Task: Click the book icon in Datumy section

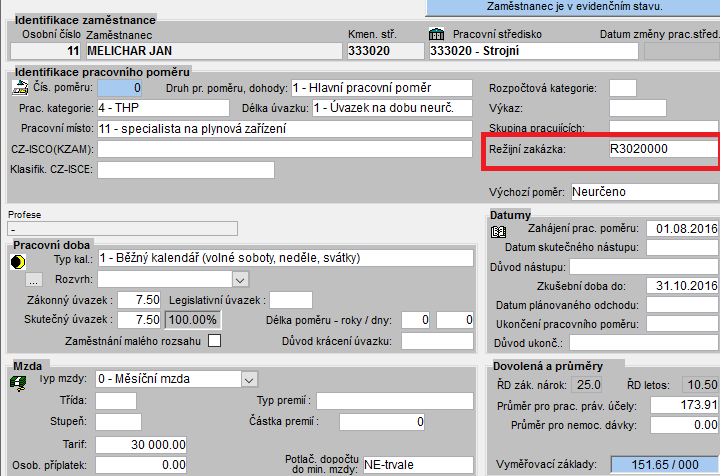Action: pos(498,232)
